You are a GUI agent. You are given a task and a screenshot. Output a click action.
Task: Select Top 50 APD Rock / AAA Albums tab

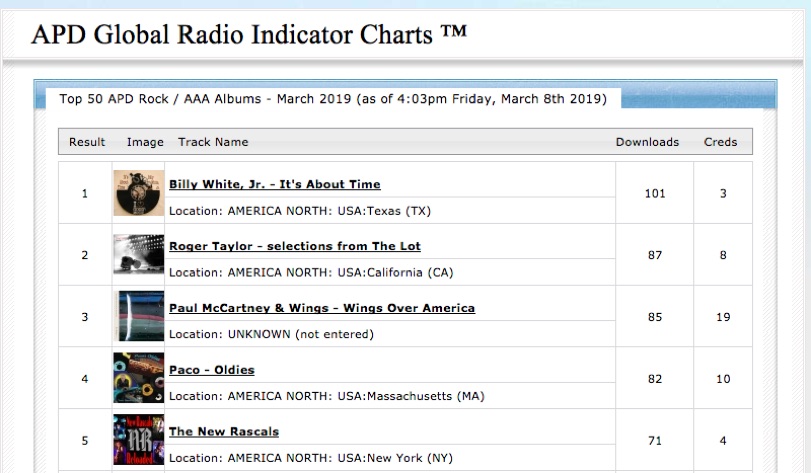pyautogui.click(x=332, y=99)
